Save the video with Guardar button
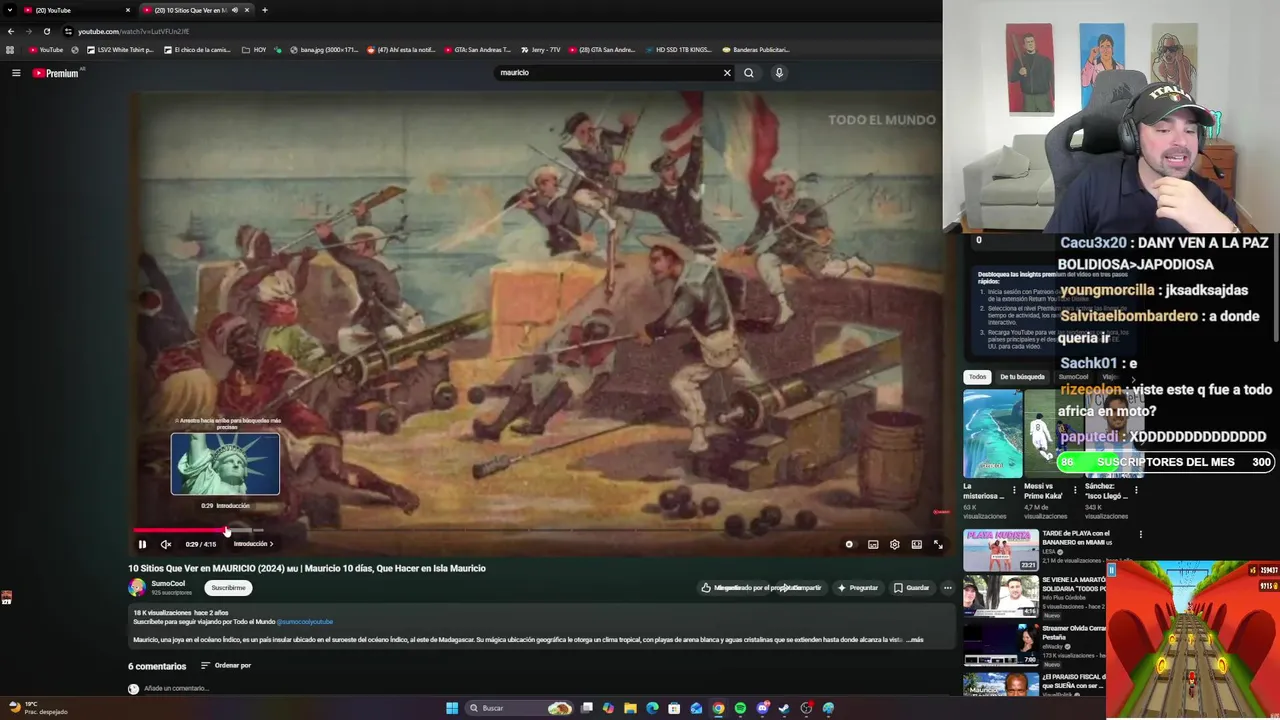1280x720 pixels. [911, 588]
